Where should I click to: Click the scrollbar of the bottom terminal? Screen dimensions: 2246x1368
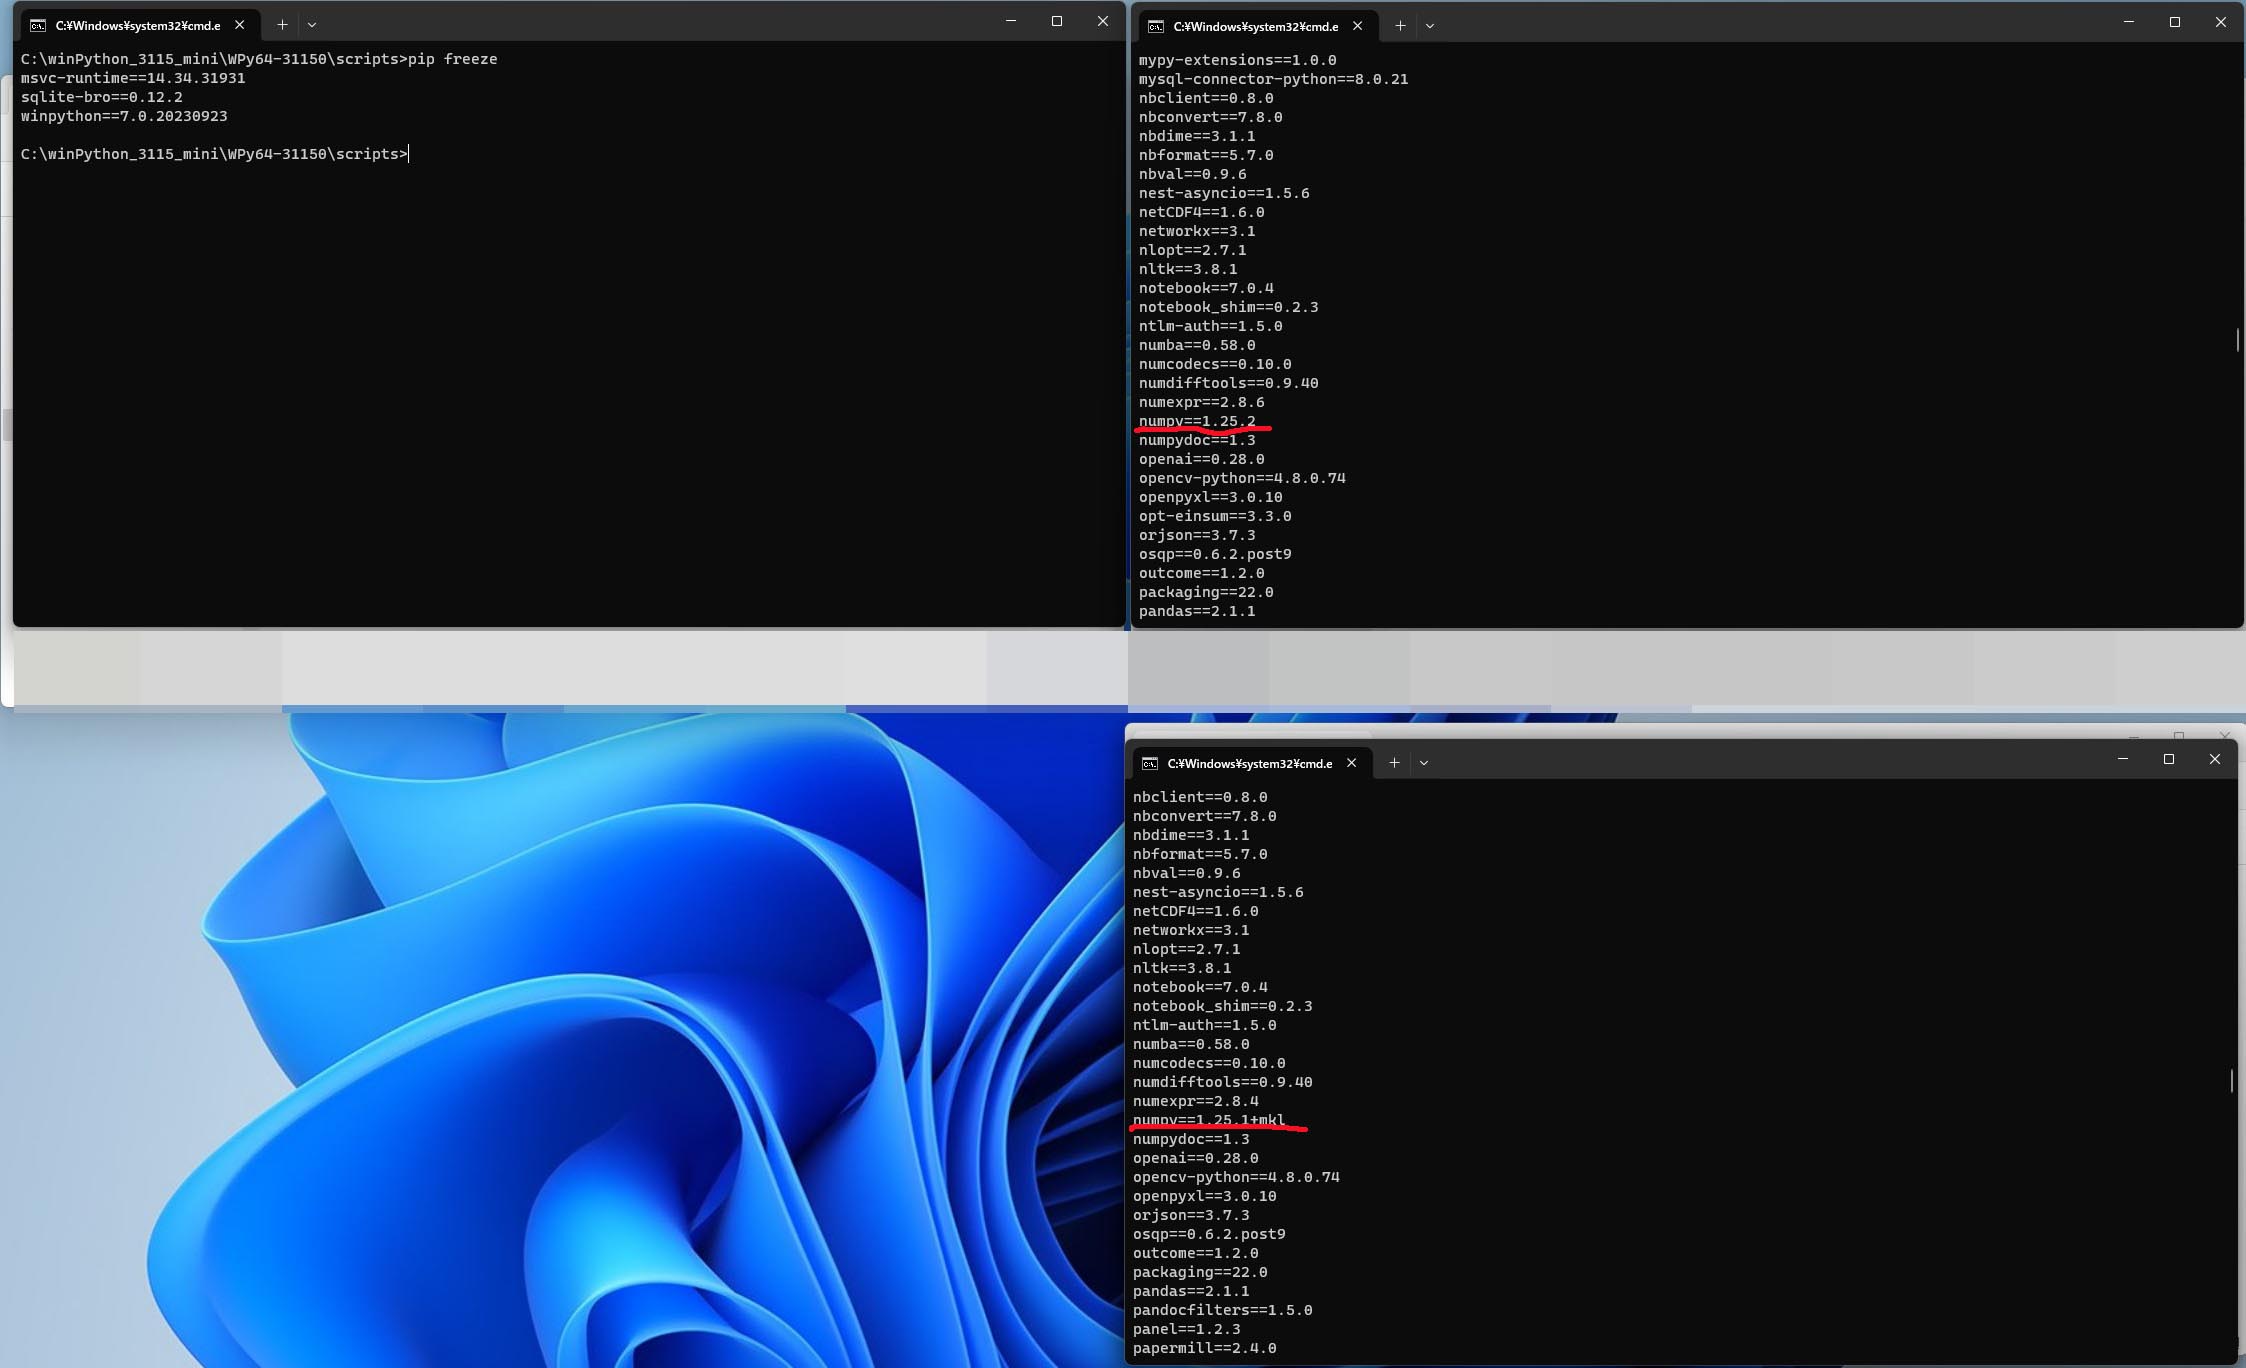2233,1080
